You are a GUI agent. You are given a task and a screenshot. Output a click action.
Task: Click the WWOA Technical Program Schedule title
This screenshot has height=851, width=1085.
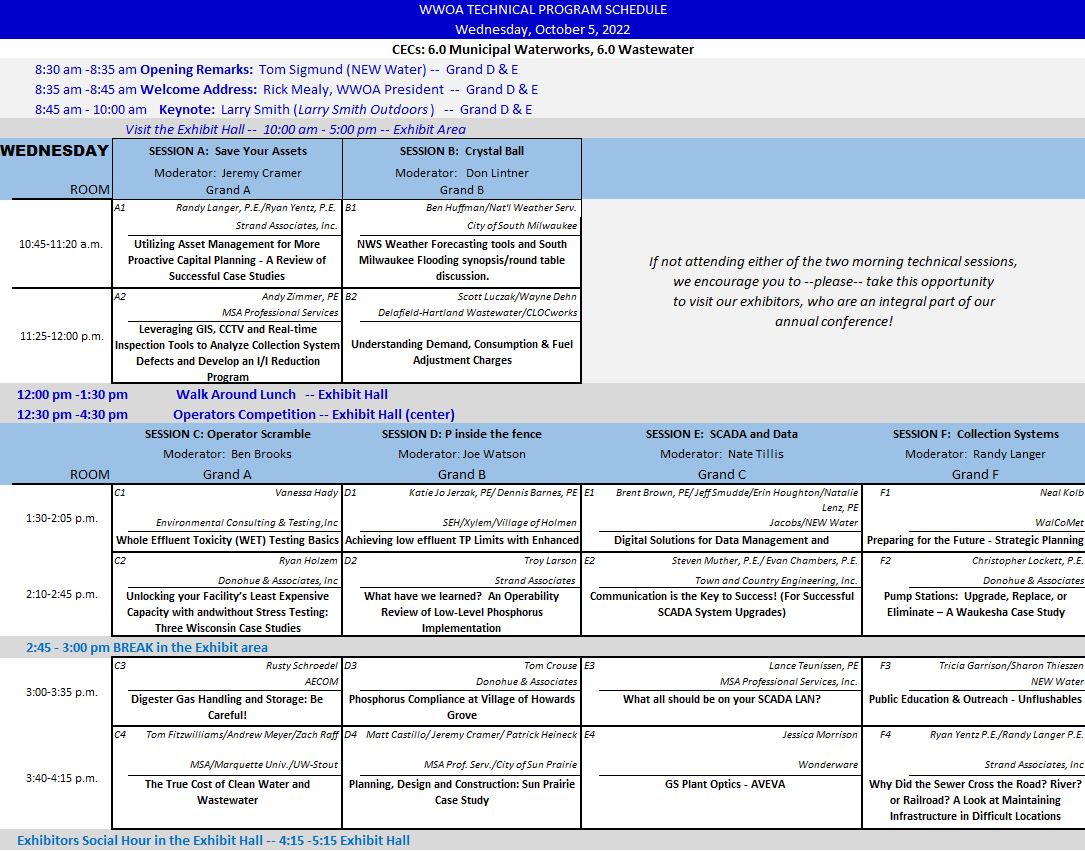coord(542,10)
